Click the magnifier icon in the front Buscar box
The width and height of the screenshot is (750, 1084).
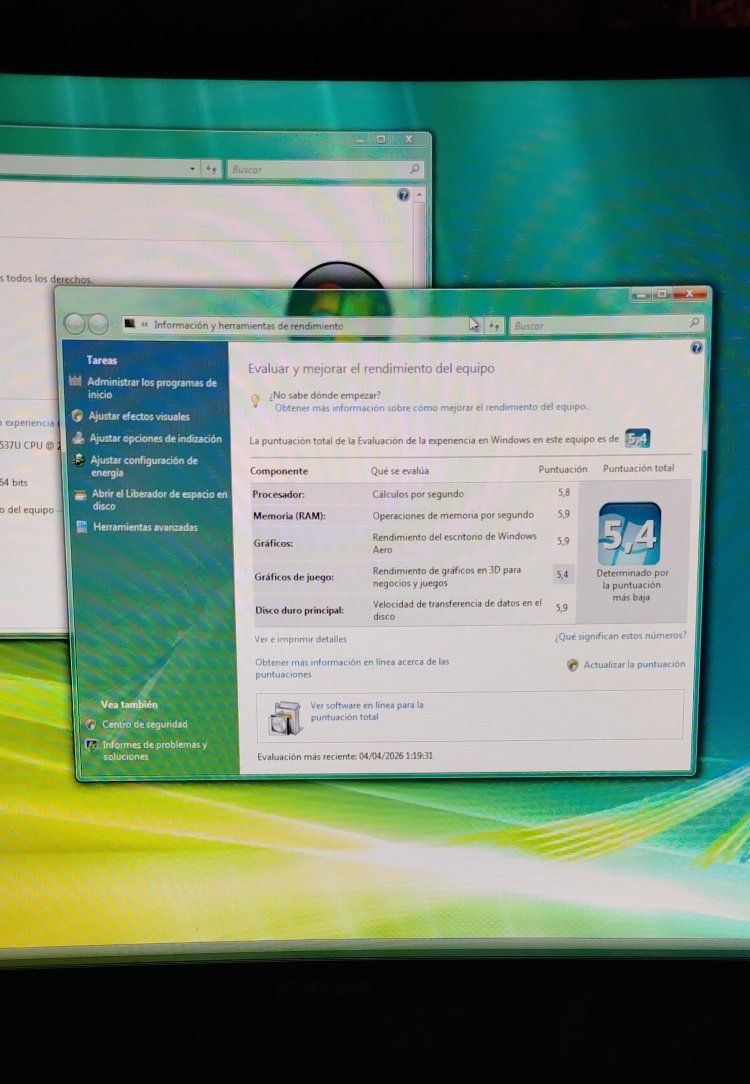pyautogui.click(x=694, y=324)
